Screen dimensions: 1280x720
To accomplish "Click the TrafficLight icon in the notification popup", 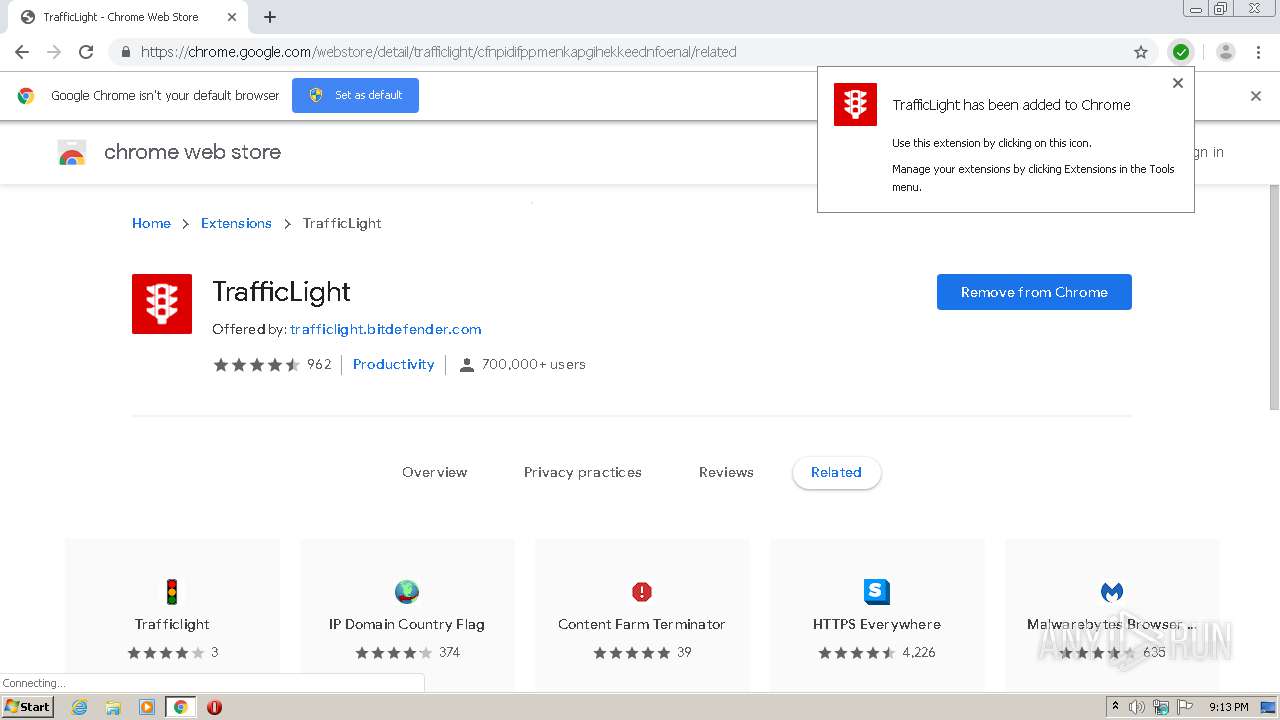I will click(855, 105).
